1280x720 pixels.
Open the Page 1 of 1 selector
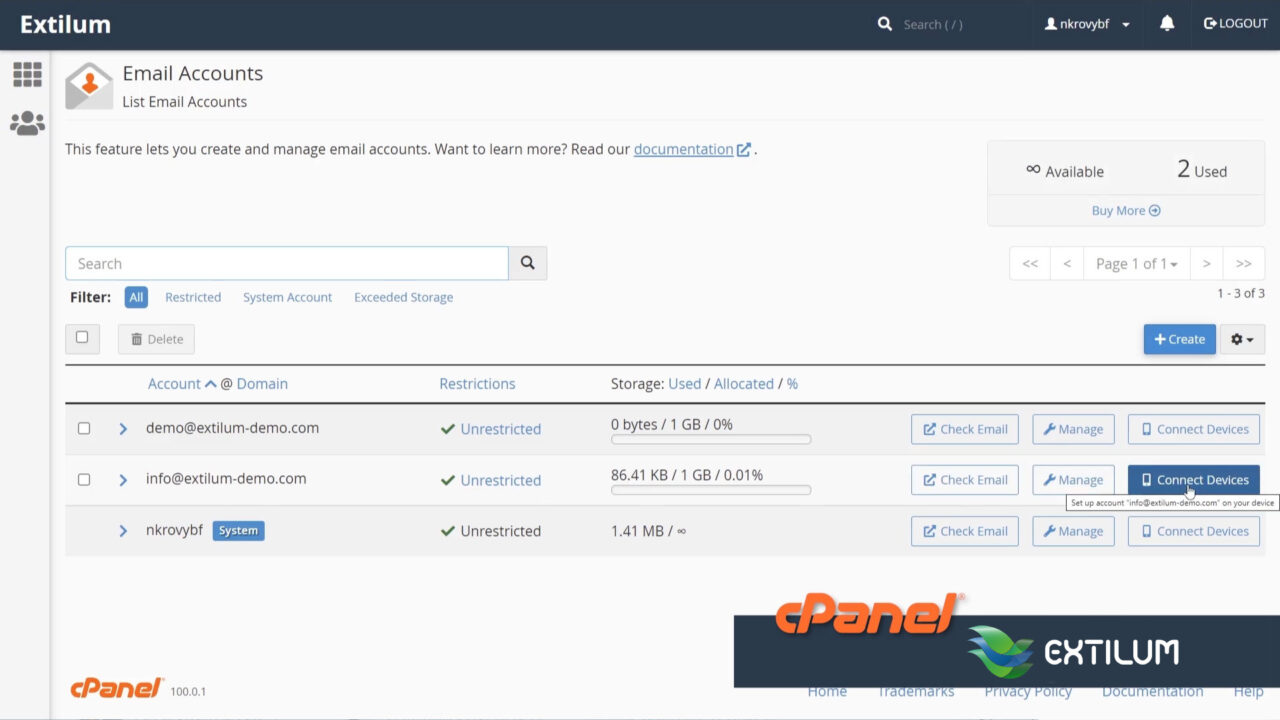[x=1137, y=263]
